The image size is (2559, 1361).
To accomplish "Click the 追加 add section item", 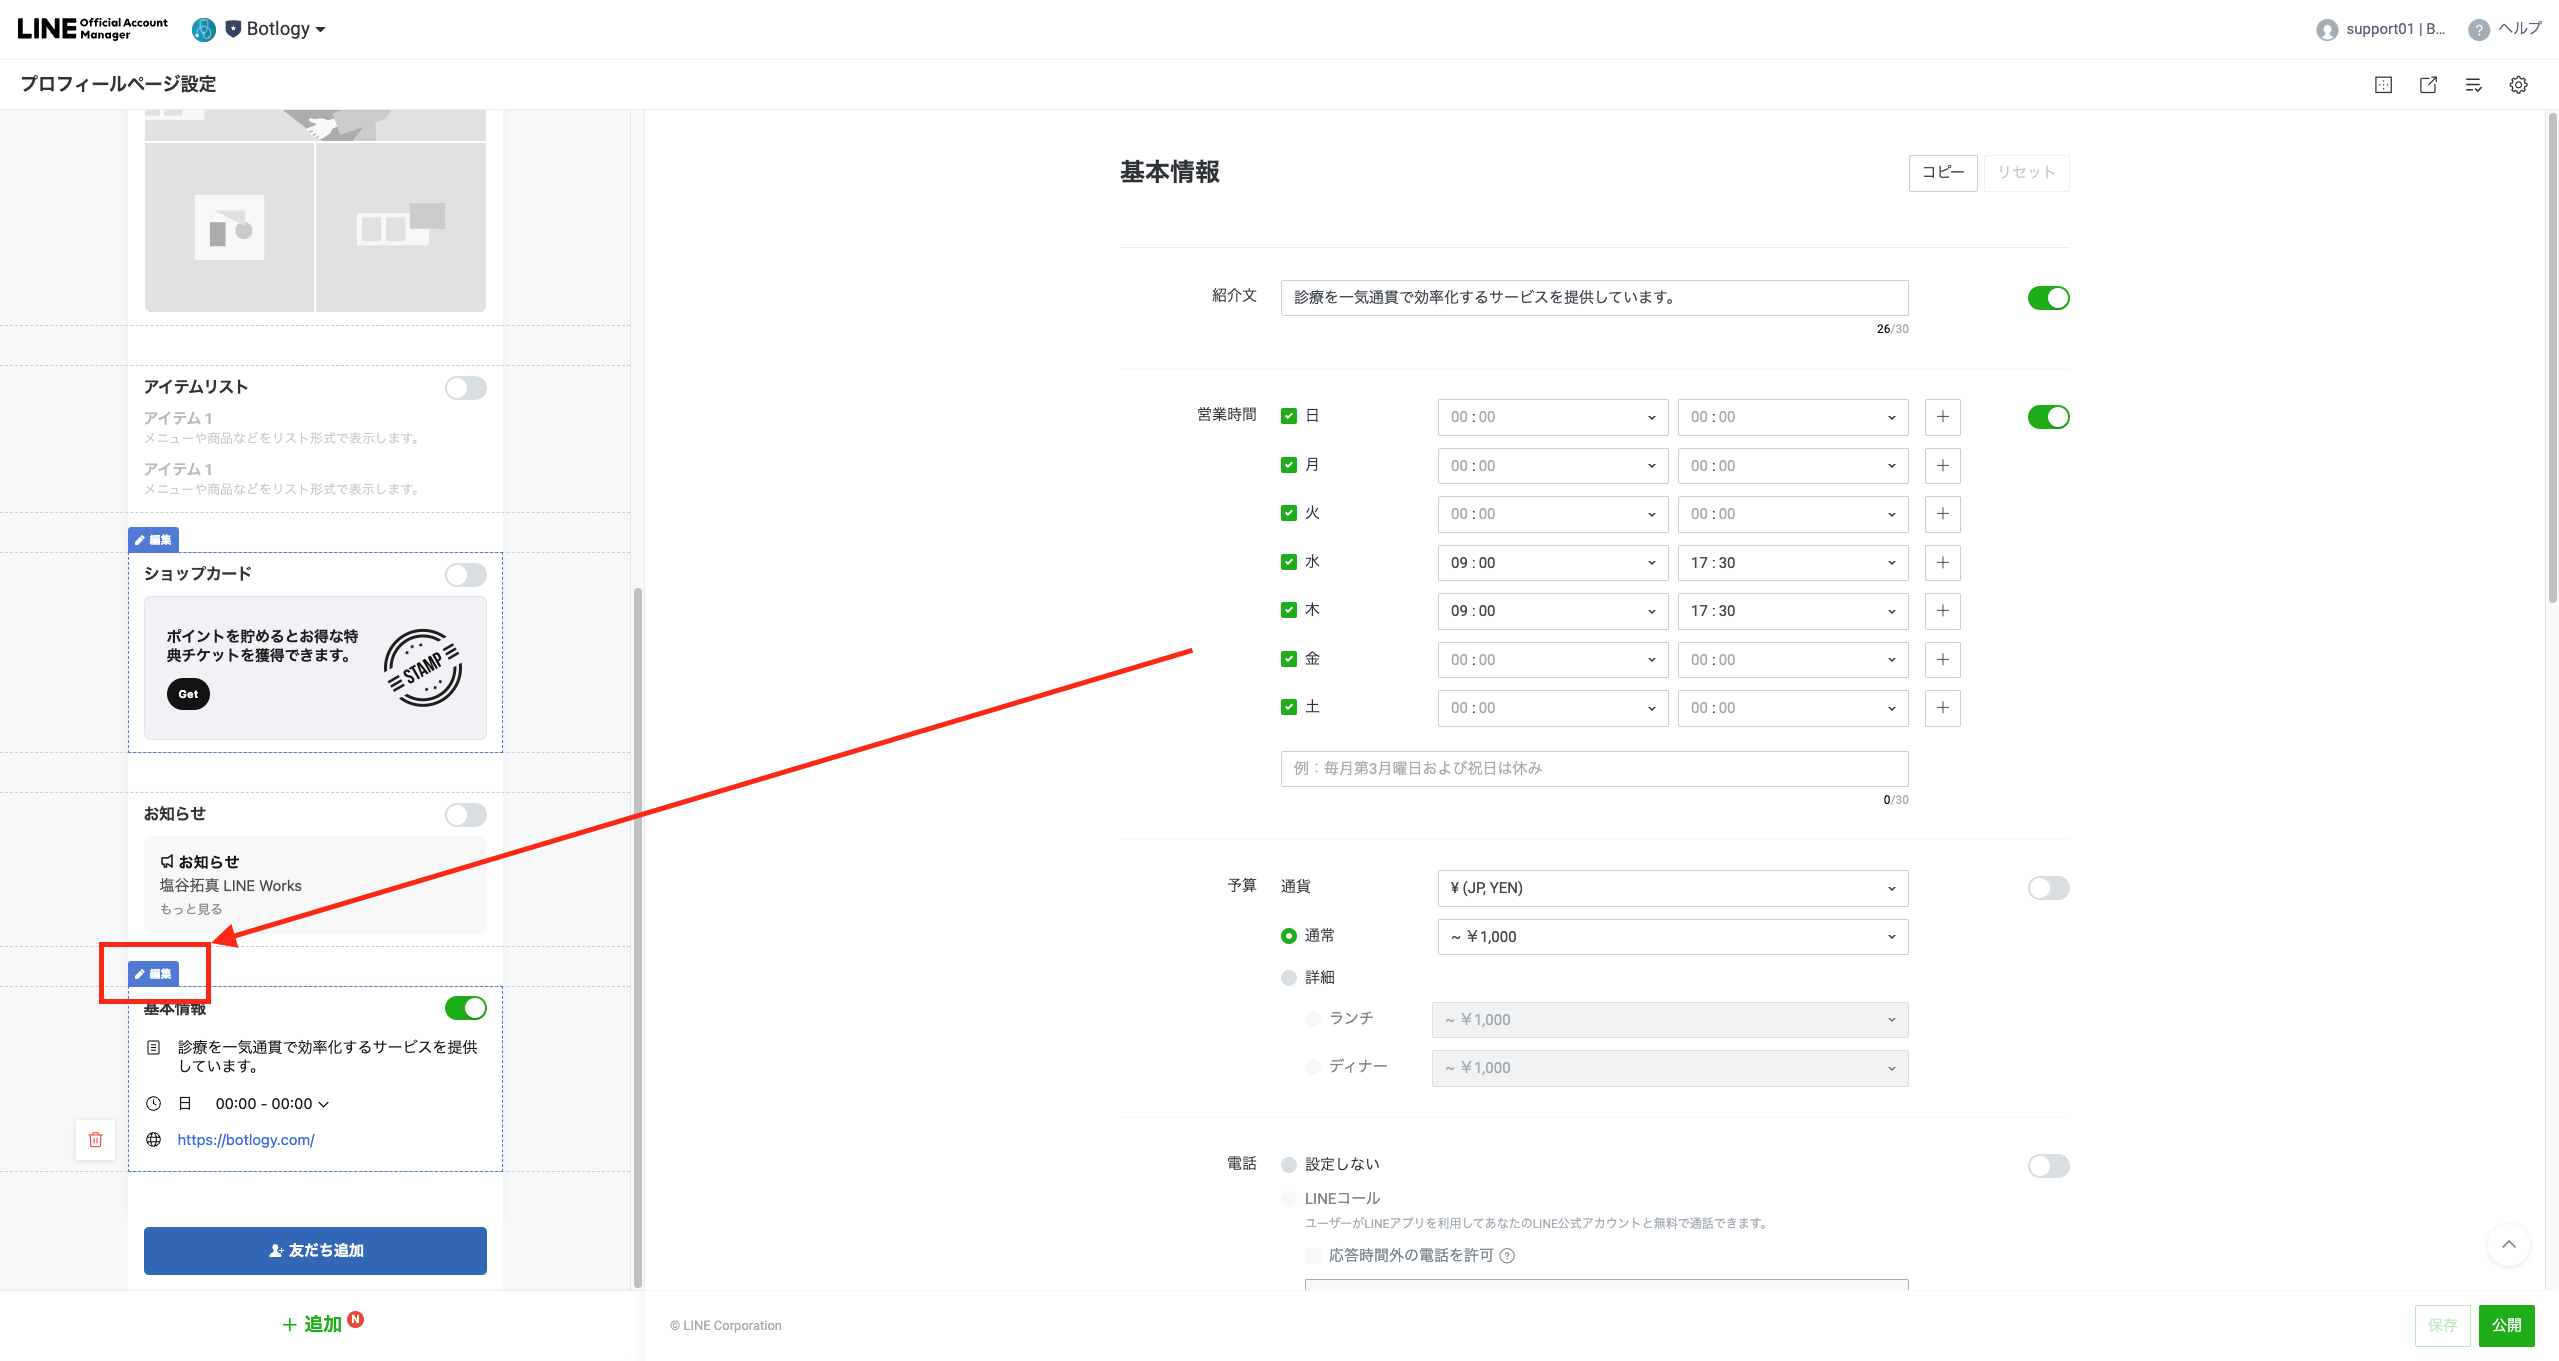I will [x=313, y=1324].
